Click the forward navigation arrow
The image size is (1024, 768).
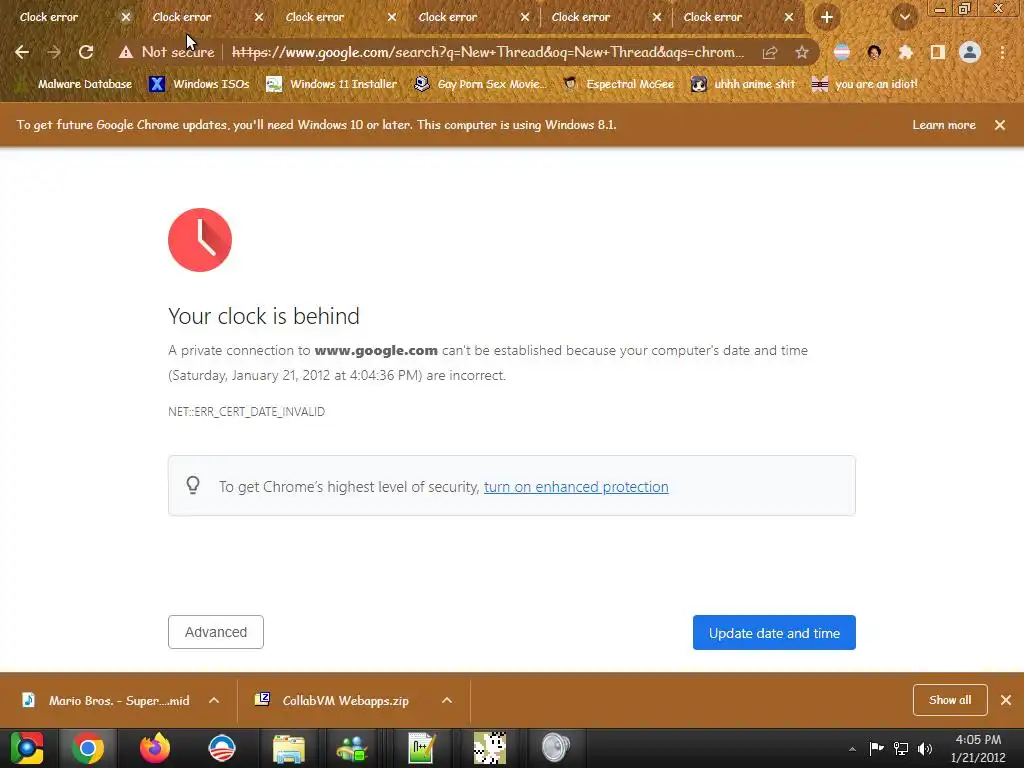54,52
